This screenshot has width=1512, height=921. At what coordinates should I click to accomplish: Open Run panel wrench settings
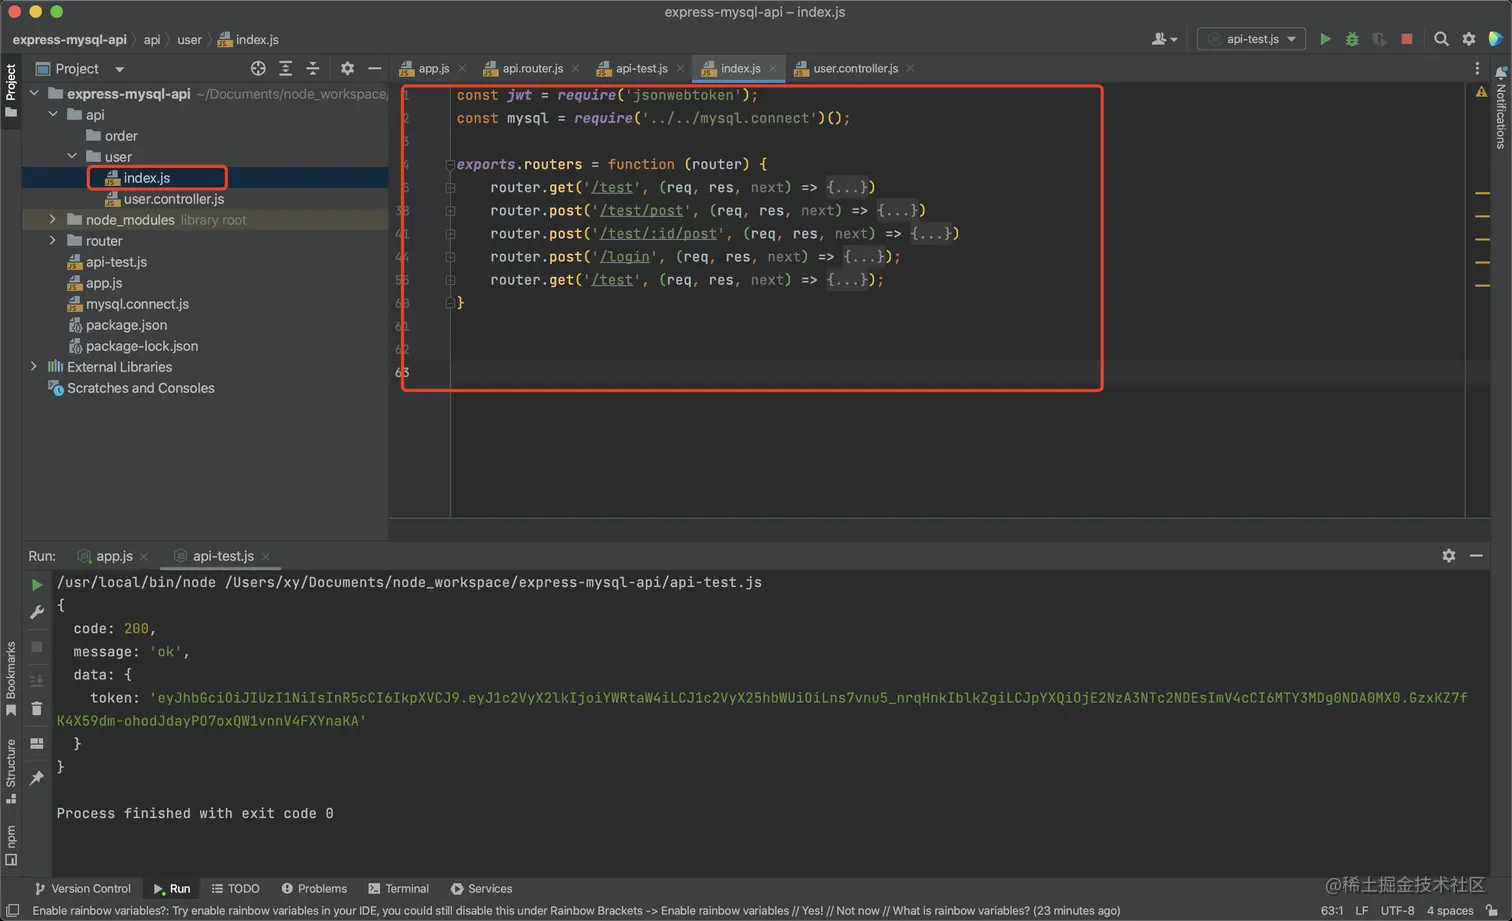pyautogui.click(x=37, y=612)
